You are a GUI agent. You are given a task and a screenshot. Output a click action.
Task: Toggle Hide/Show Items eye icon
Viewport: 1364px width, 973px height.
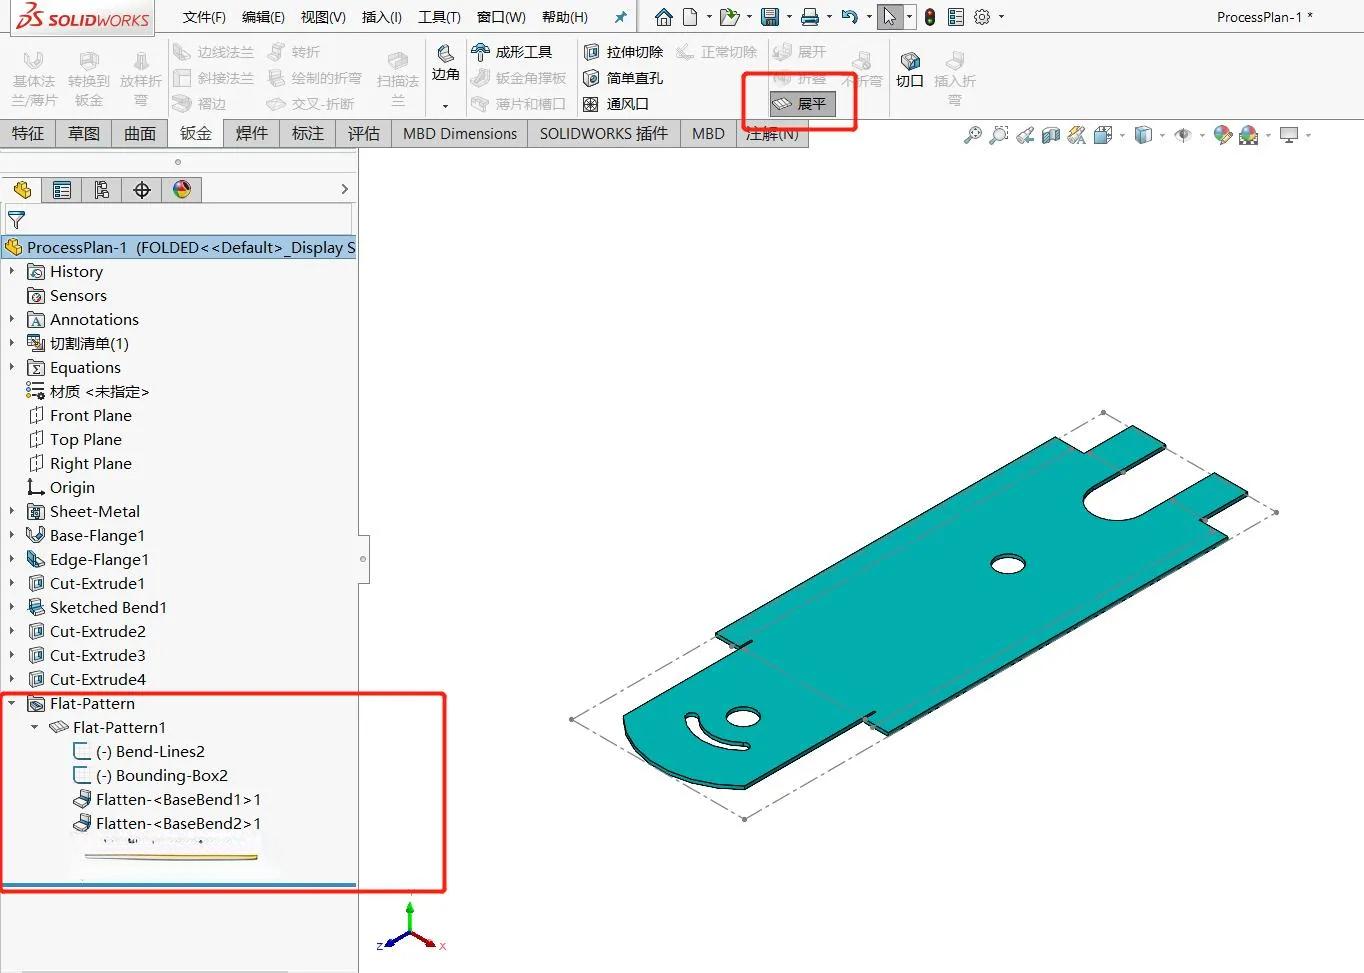pyautogui.click(x=1182, y=135)
